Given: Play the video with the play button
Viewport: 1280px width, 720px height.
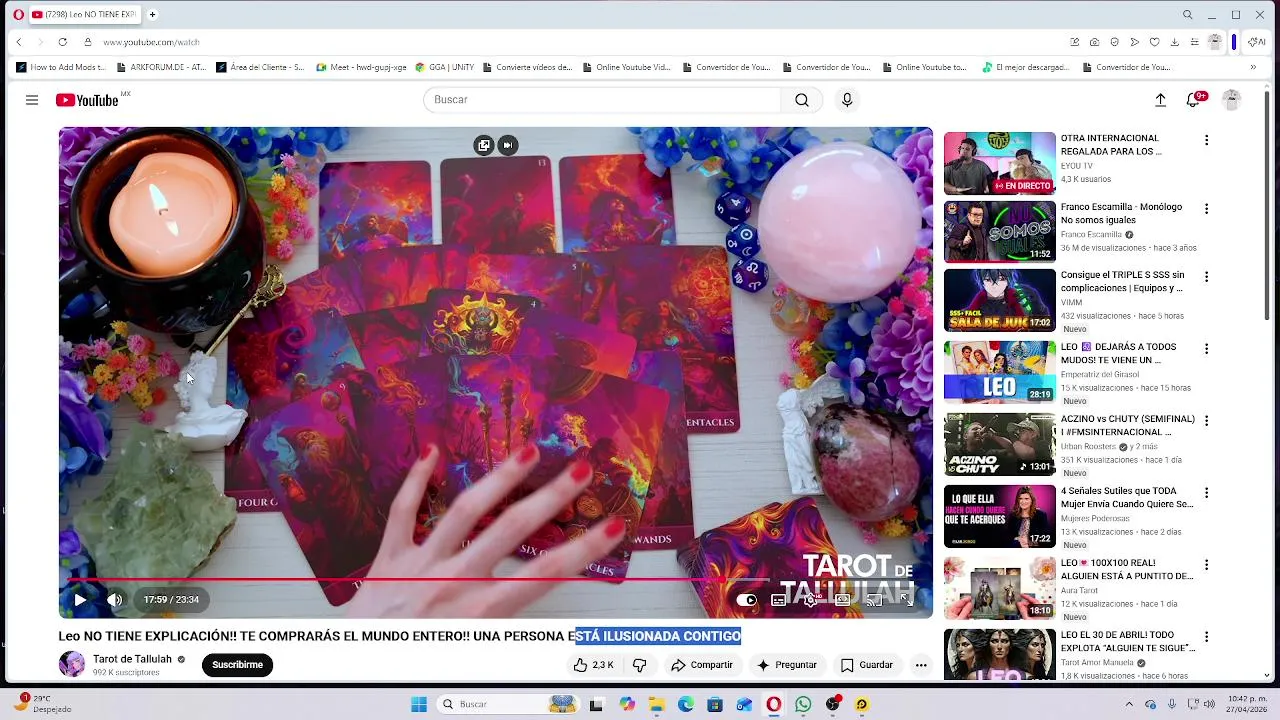Looking at the screenshot, I should click(x=80, y=600).
